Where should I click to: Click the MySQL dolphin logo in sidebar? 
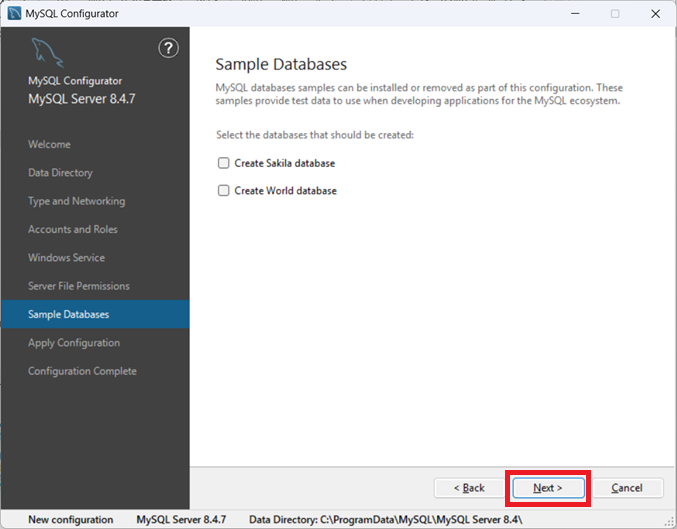coord(48,54)
